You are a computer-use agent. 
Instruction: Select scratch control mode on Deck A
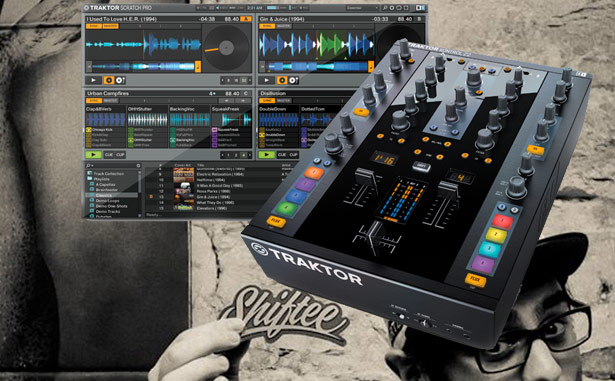pos(120,80)
